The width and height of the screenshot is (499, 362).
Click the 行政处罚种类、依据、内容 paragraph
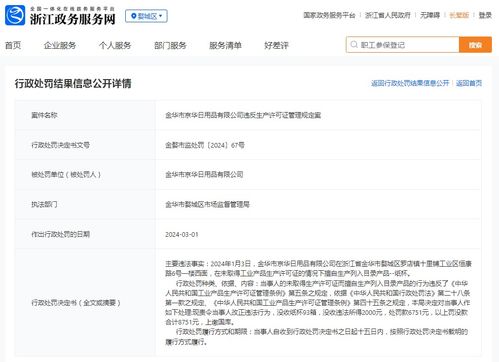318,303
